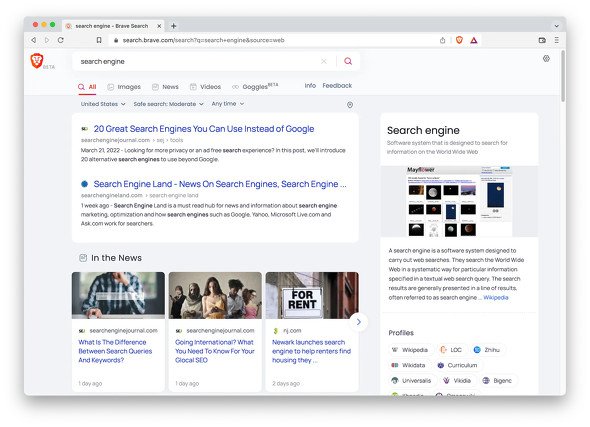Click the location target icon beside filters
This screenshot has height=427, width=590.
point(350,105)
